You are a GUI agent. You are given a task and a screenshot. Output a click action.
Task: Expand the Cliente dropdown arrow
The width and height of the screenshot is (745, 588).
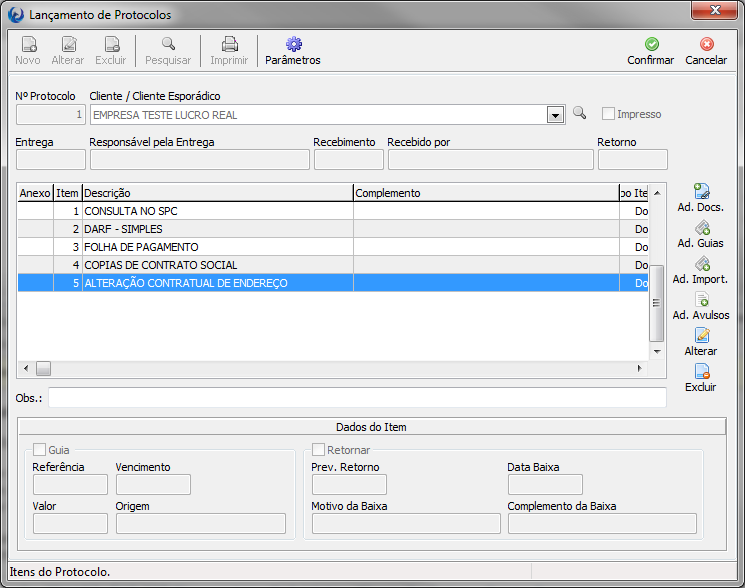click(555, 115)
